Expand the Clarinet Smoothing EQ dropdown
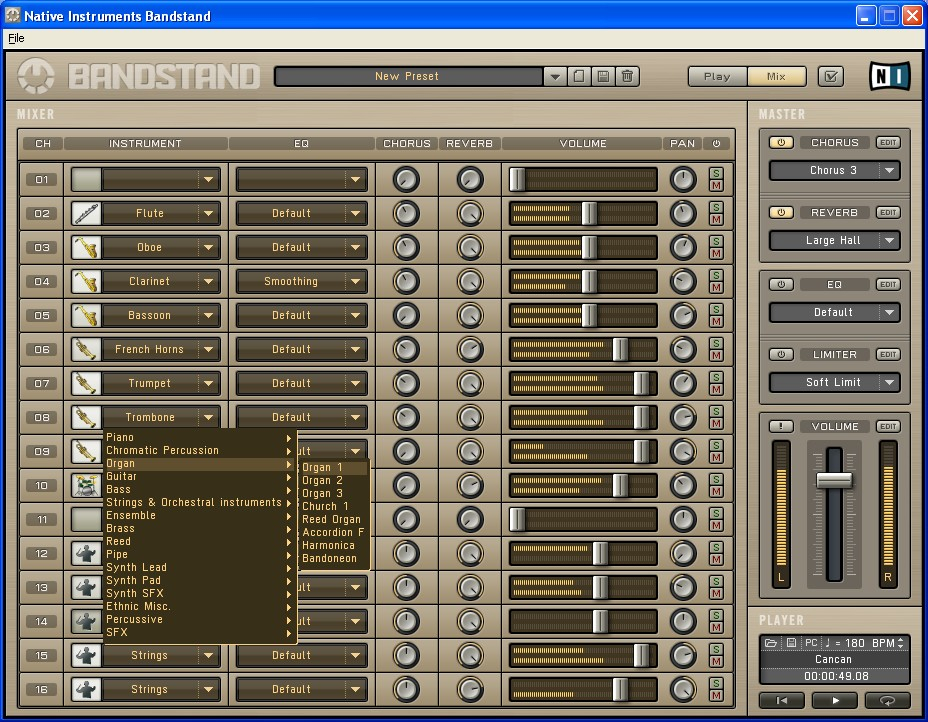 tap(355, 282)
